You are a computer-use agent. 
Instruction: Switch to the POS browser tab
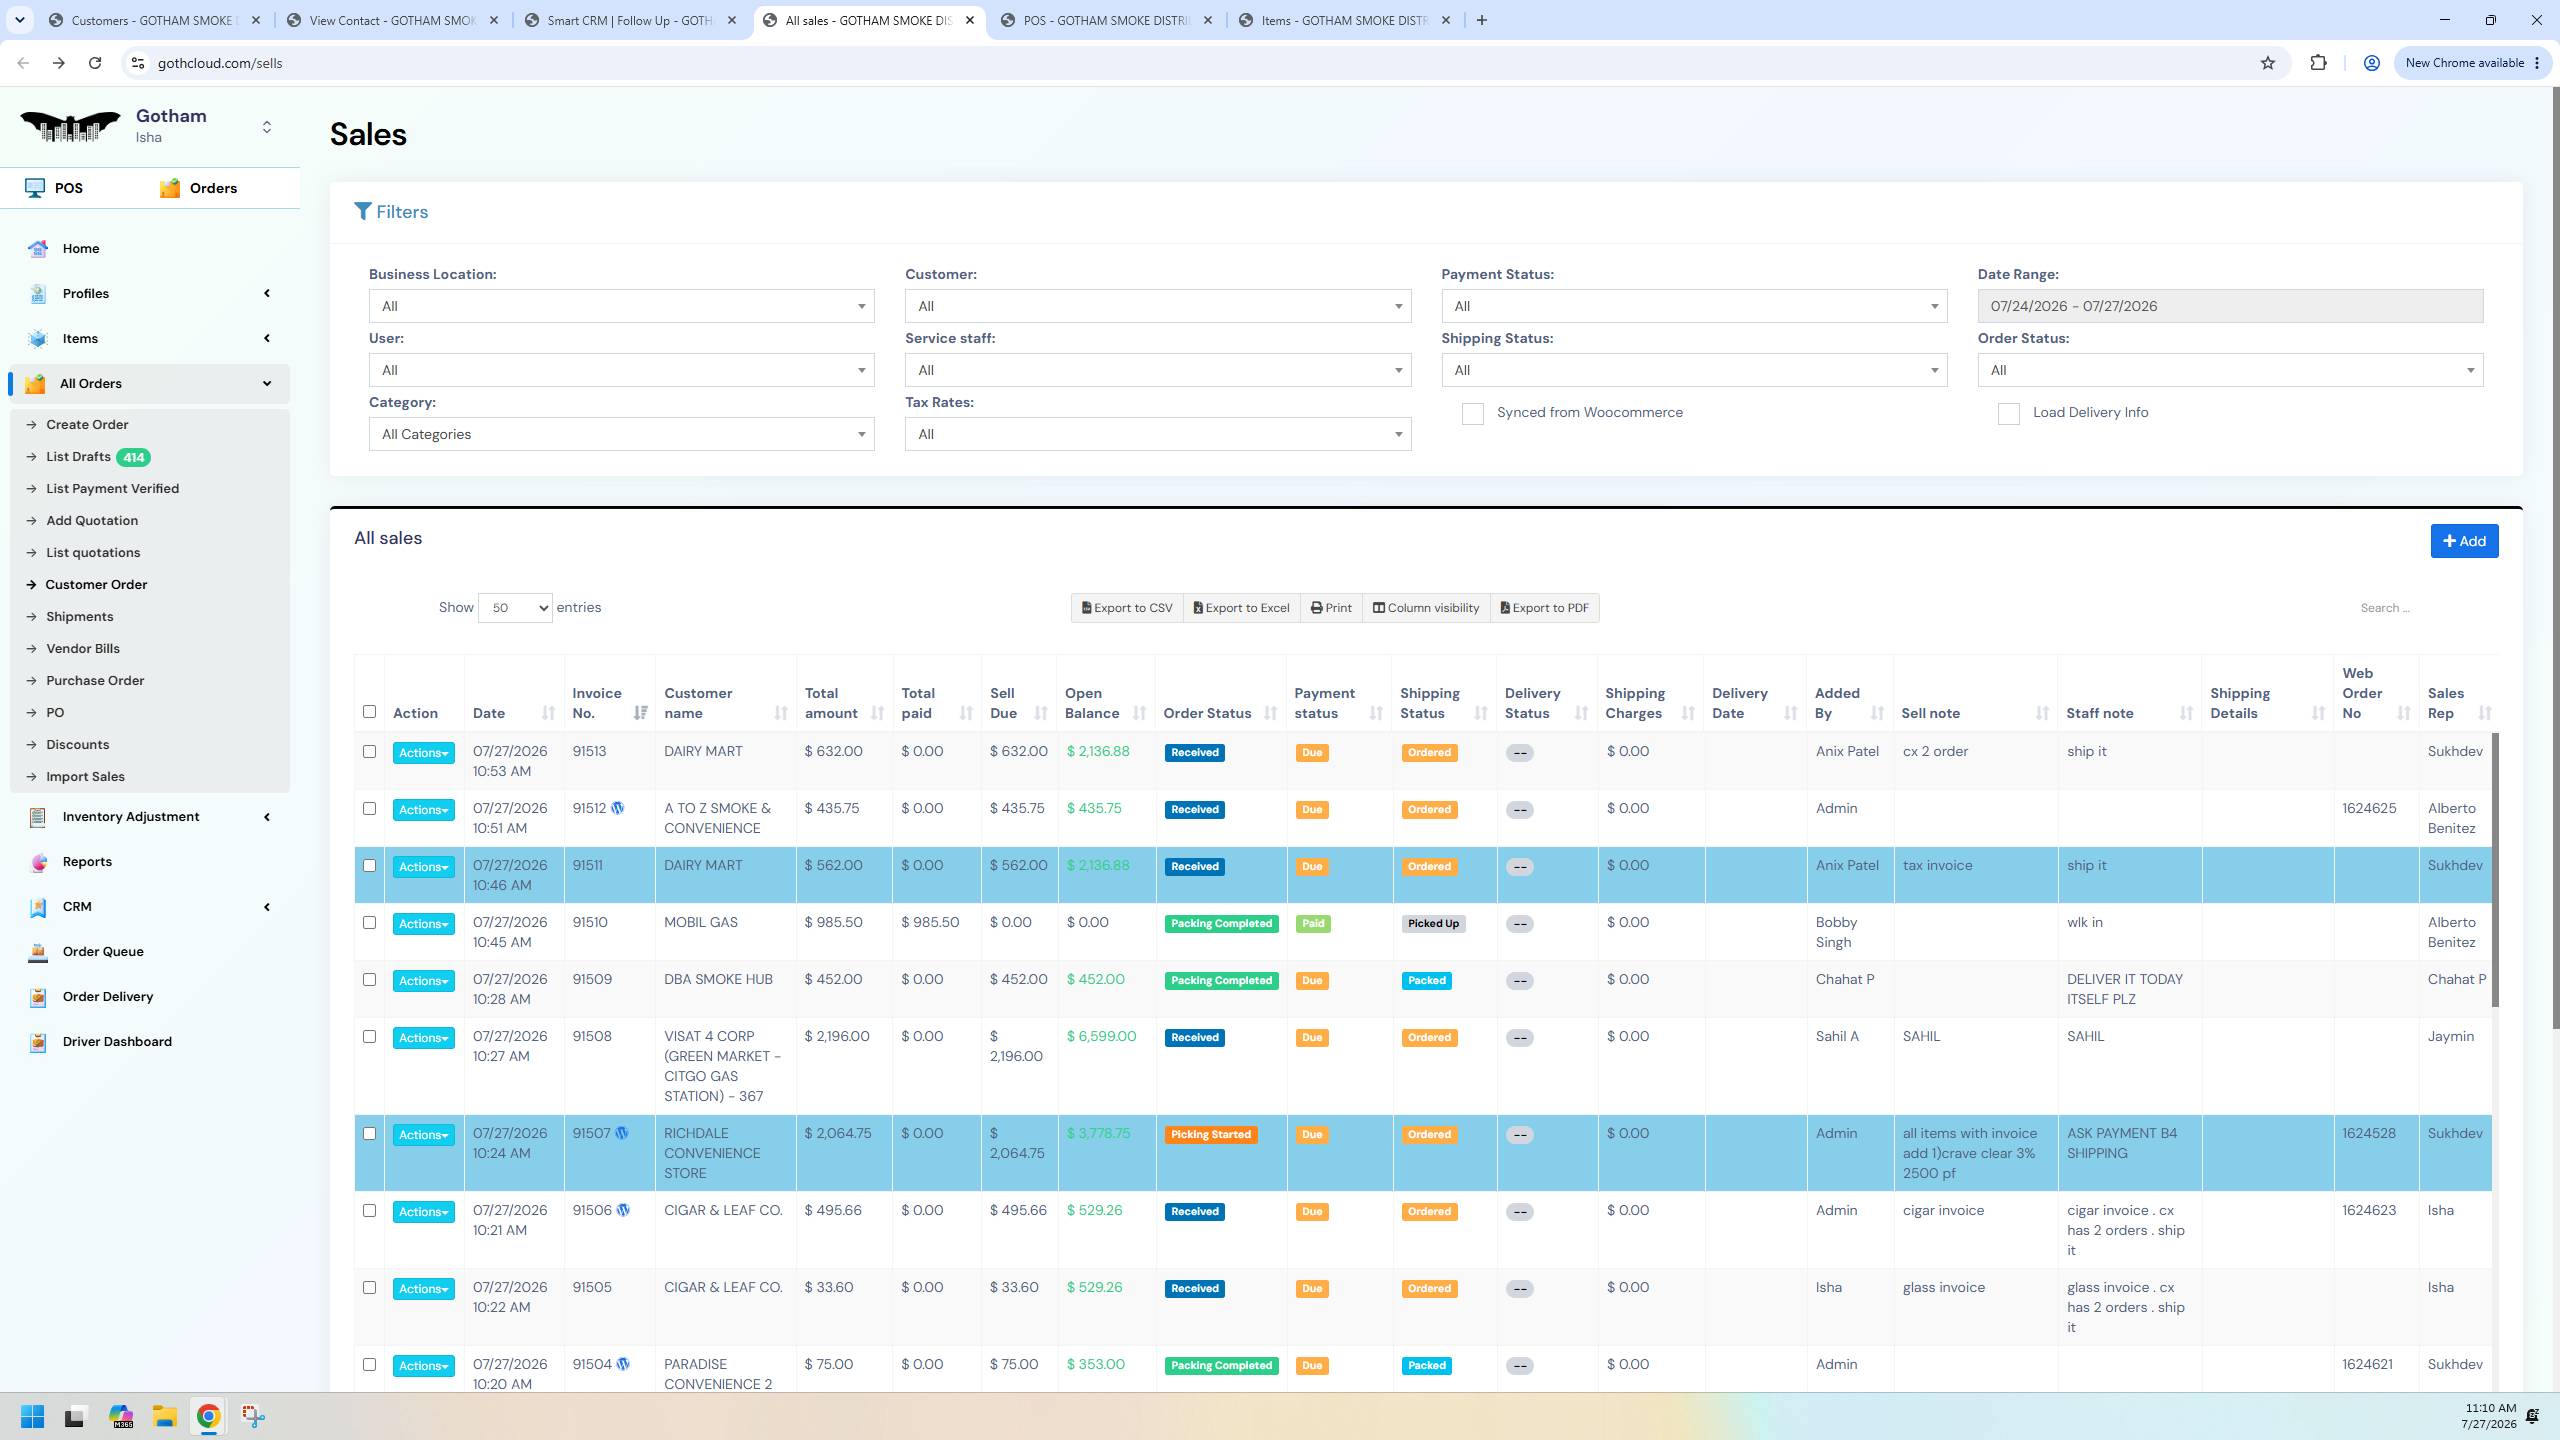(x=1106, y=20)
